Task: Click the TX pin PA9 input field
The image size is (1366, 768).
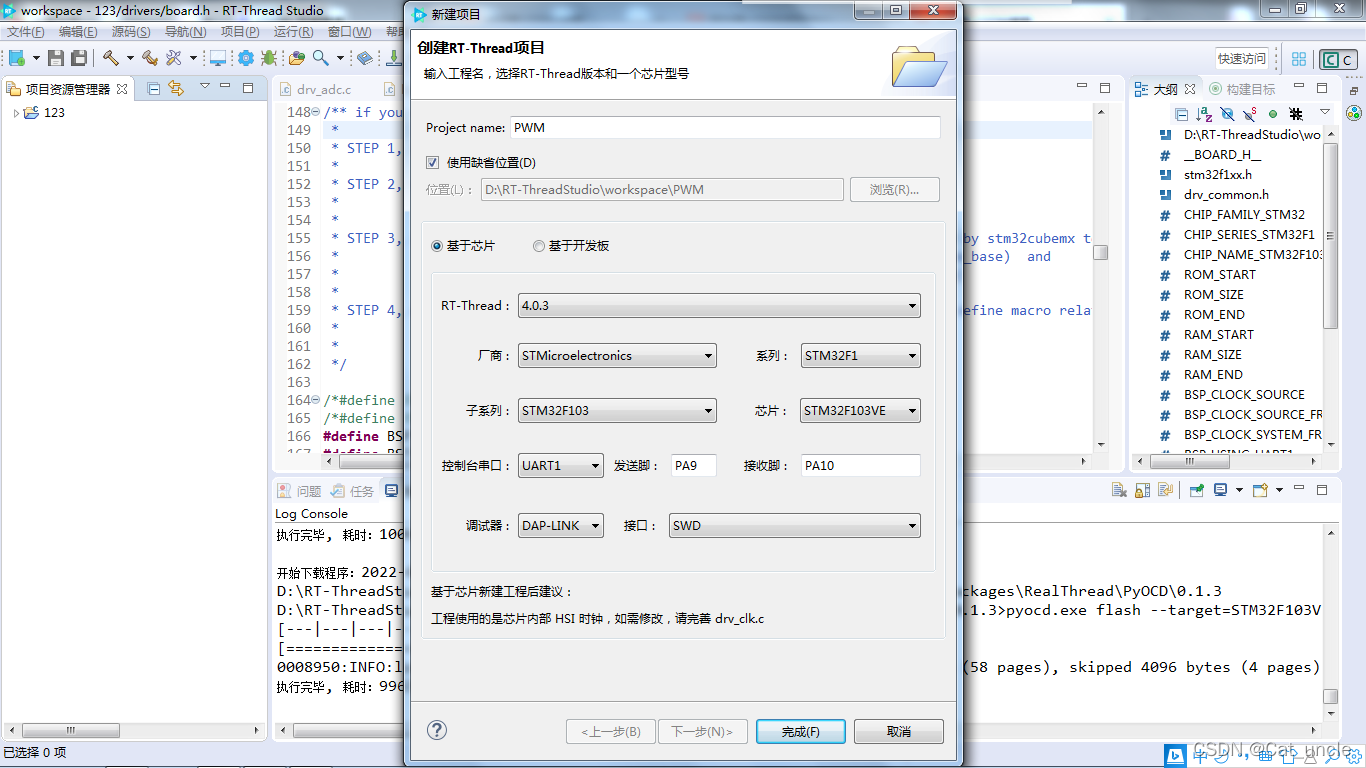Action: 694,466
